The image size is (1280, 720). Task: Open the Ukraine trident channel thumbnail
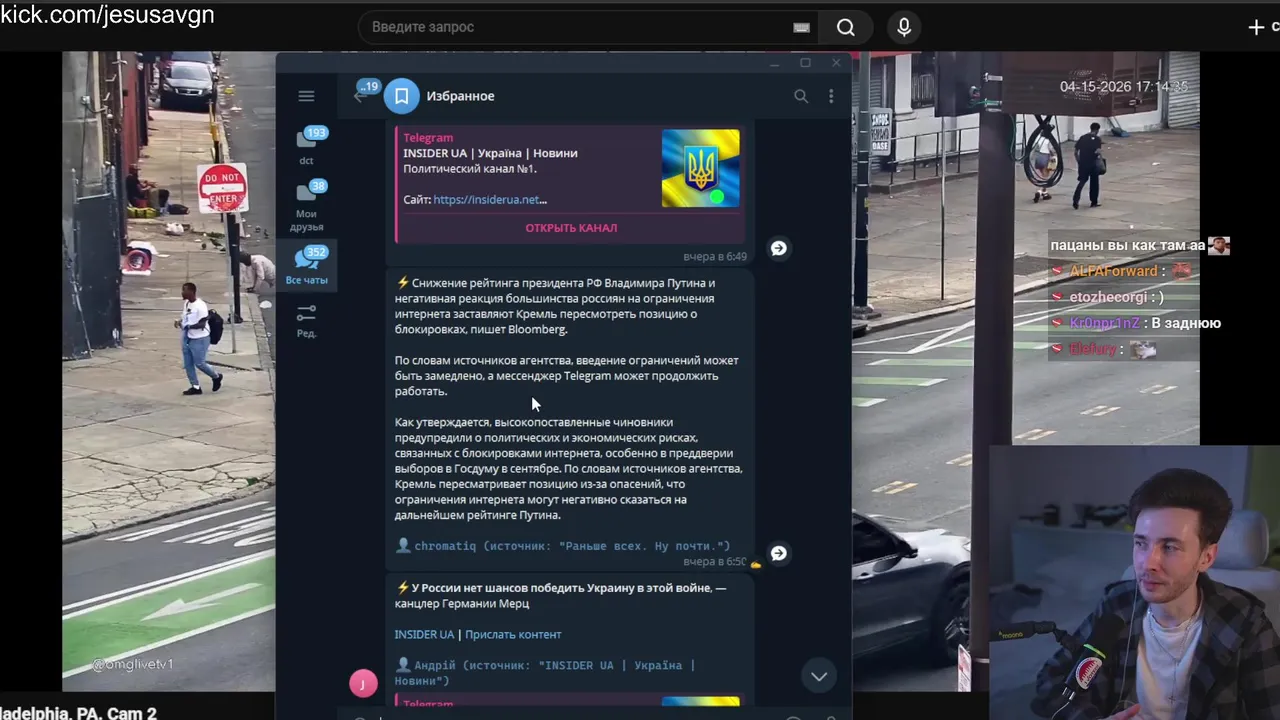pyautogui.click(x=700, y=168)
